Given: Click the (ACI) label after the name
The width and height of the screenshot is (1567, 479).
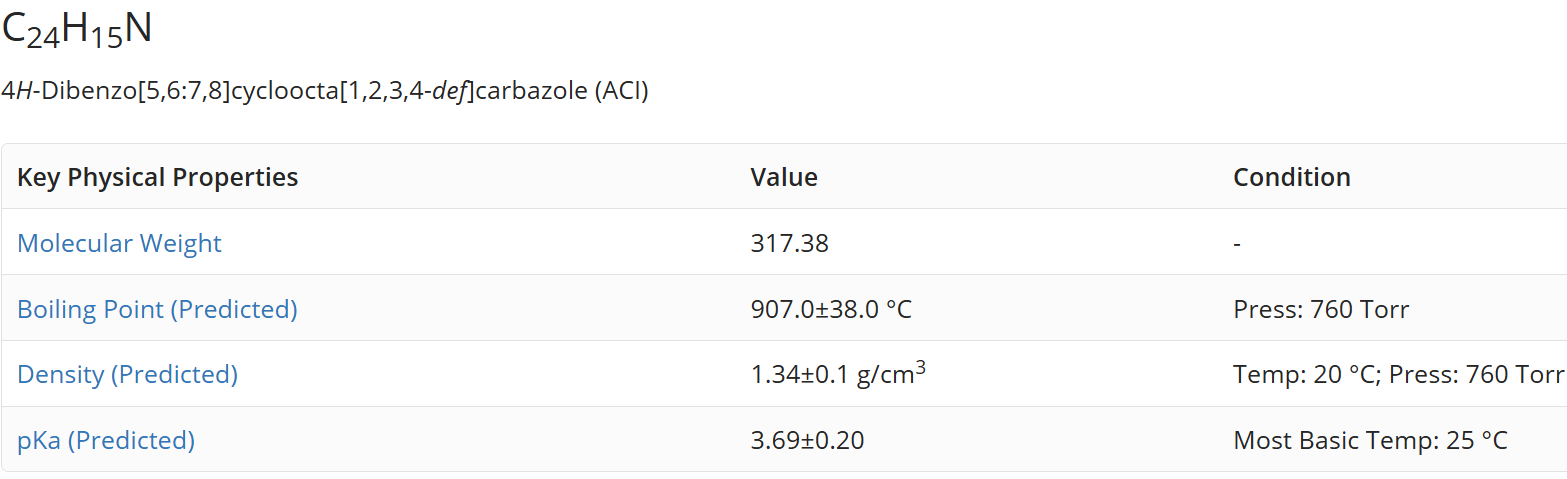Looking at the screenshot, I should click(x=622, y=91).
